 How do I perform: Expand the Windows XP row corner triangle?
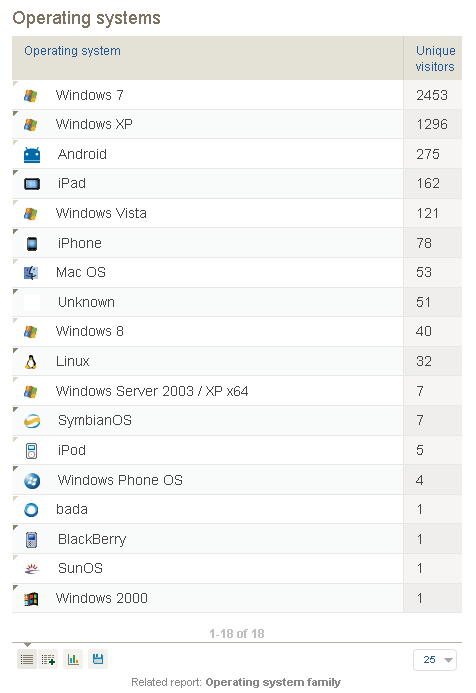click(x=15, y=114)
